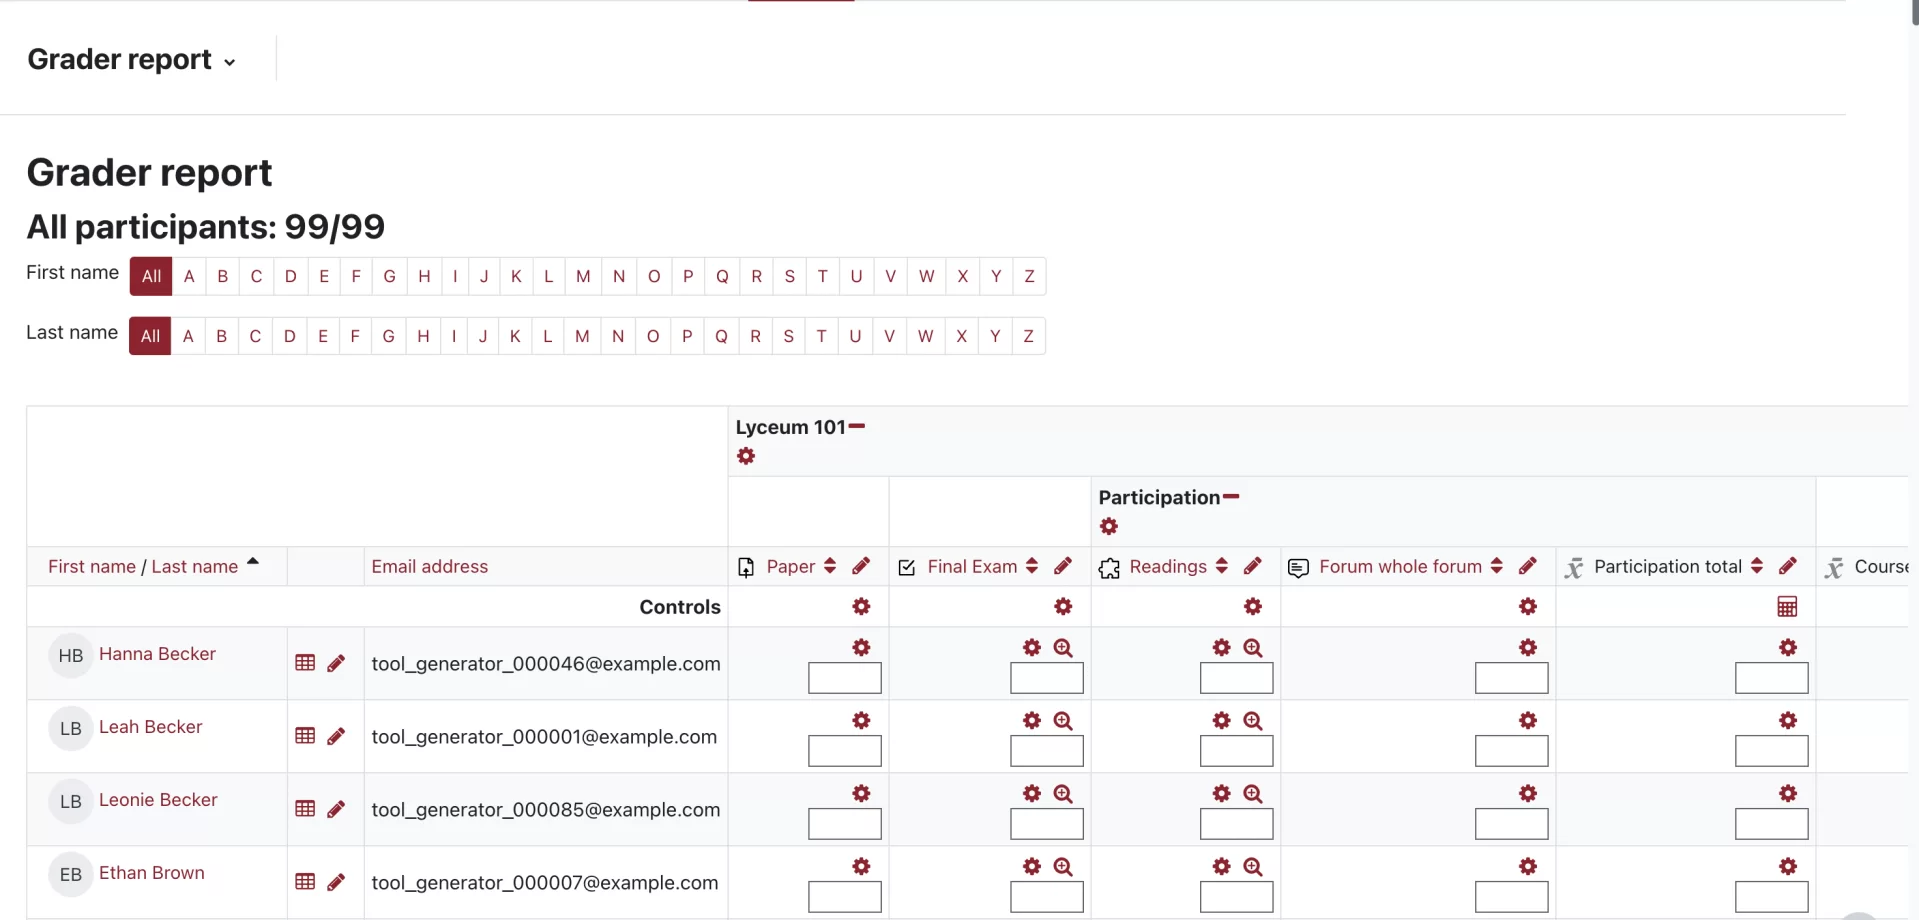The image size is (1919, 920).
Task: Collapse the Lyceum 101 category
Action: [857, 427]
